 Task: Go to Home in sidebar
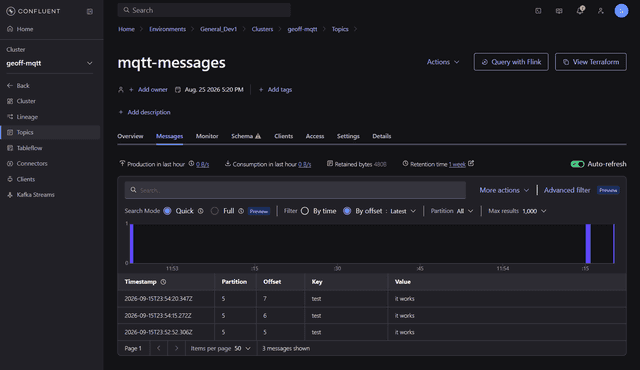click(20, 29)
